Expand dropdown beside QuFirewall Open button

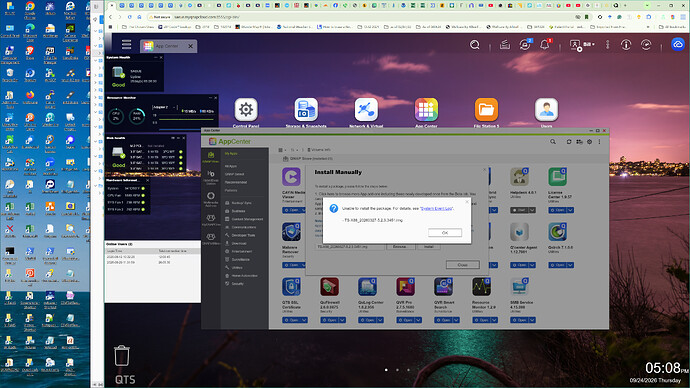(342, 320)
